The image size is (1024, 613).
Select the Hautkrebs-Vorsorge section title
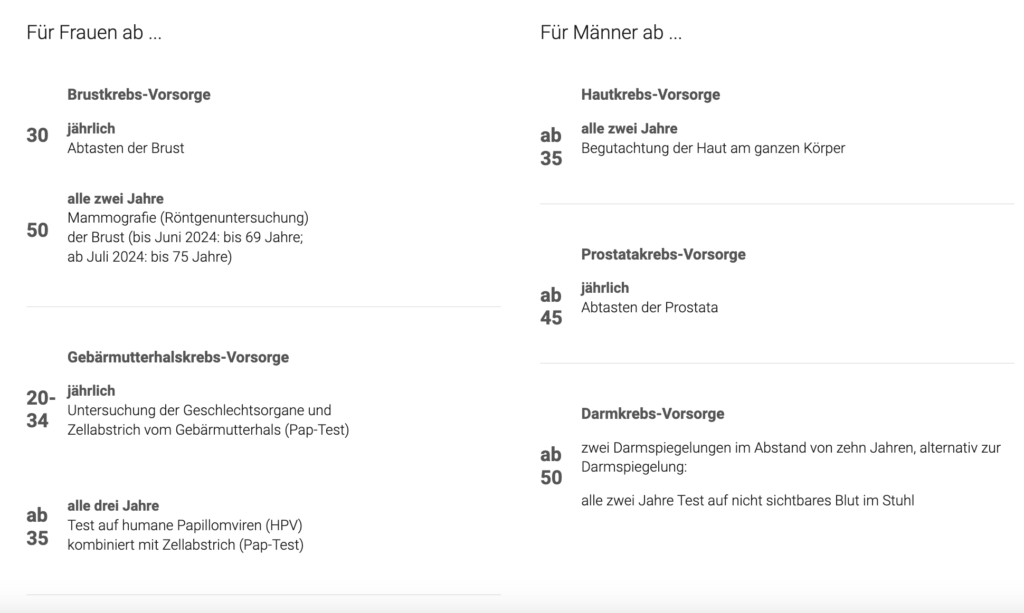pyautogui.click(x=650, y=95)
